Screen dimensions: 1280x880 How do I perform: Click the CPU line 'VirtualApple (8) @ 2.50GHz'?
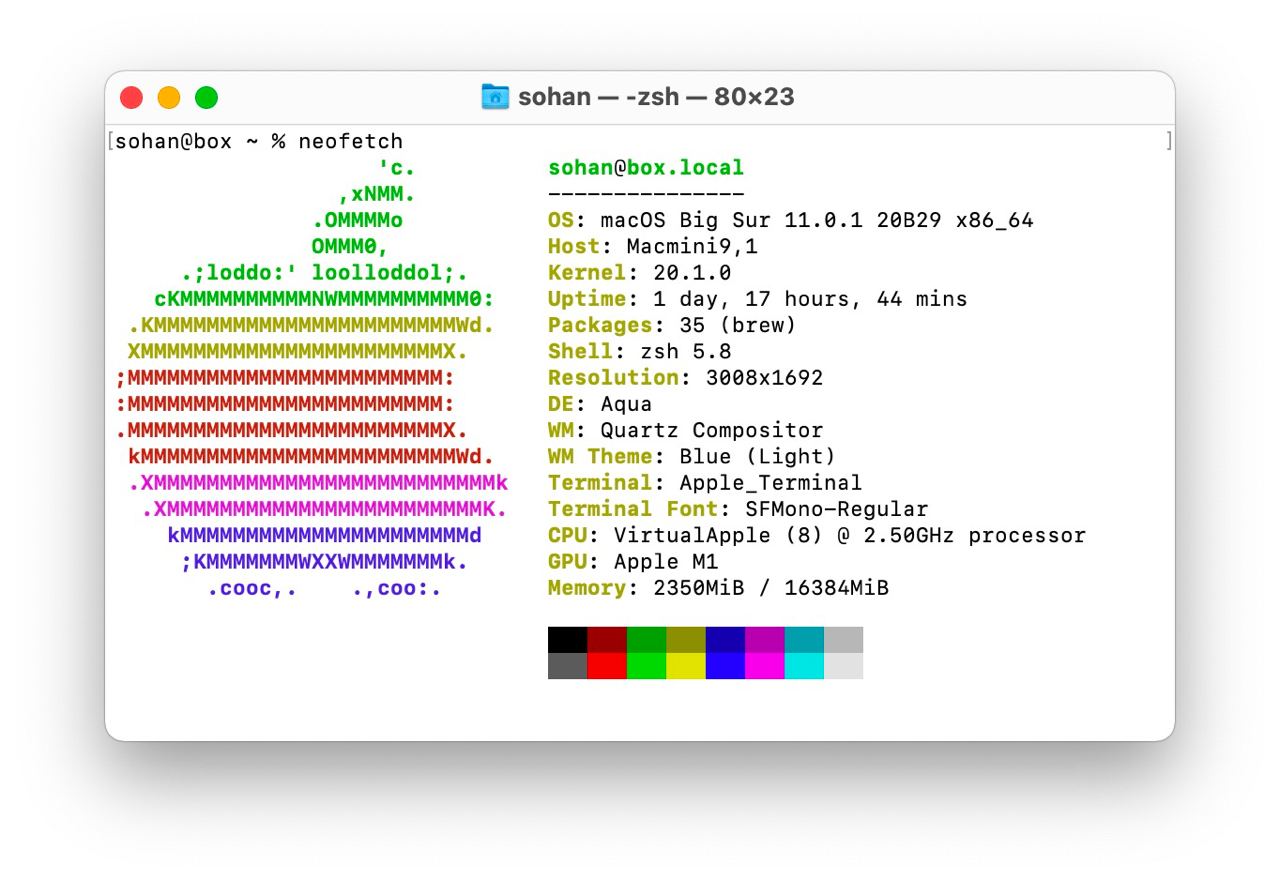pyautogui.click(x=784, y=535)
